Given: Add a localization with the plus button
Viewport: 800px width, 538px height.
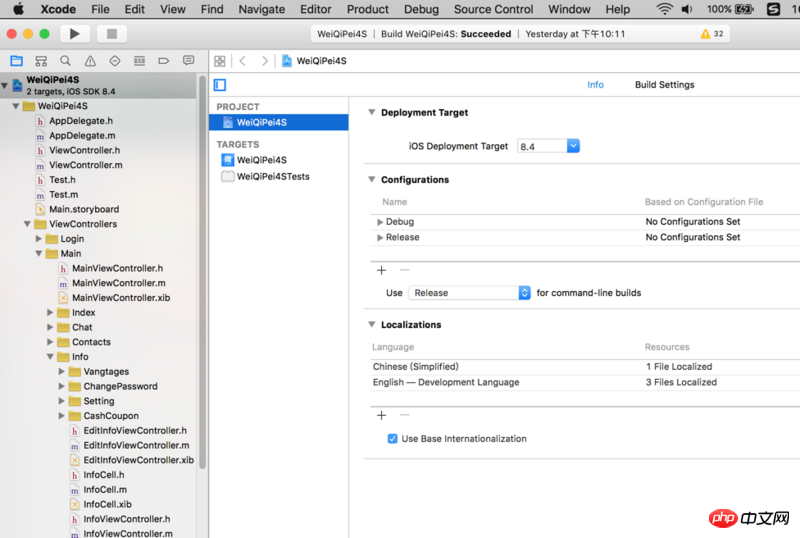Looking at the screenshot, I should pyautogui.click(x=381, y=415).
